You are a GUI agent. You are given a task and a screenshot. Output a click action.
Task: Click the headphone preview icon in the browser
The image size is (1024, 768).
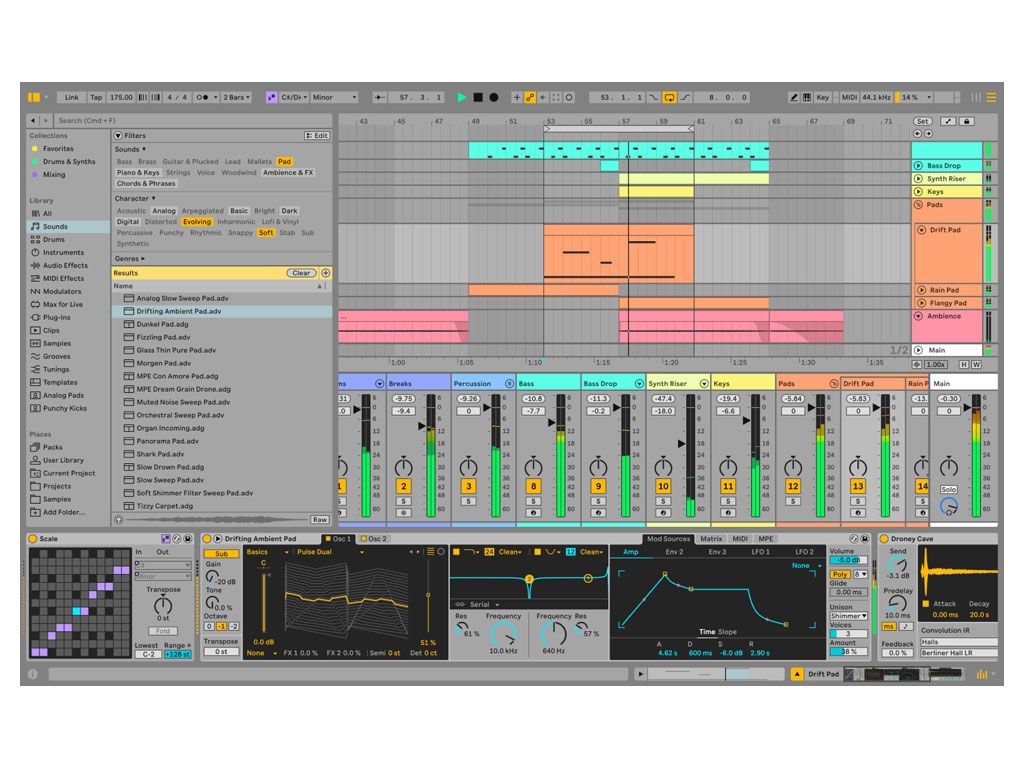point(120,520)
